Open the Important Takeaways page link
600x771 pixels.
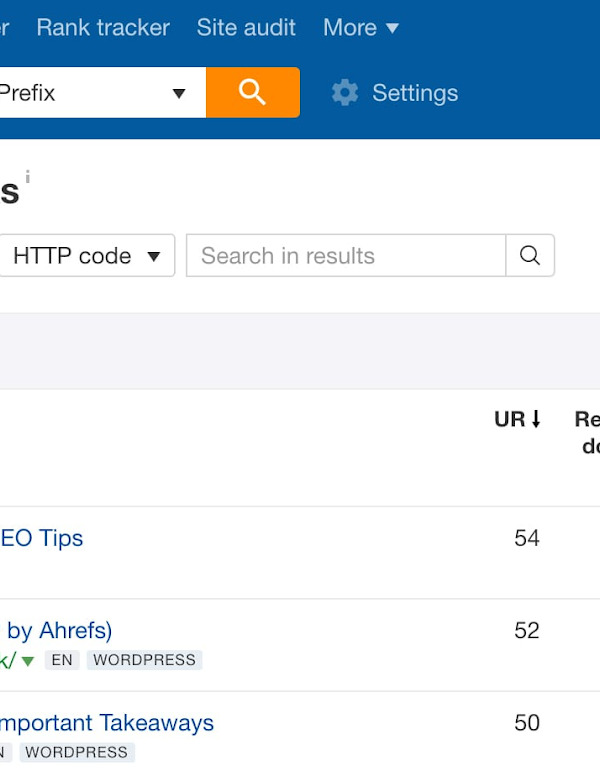click(x=107, y=723)
